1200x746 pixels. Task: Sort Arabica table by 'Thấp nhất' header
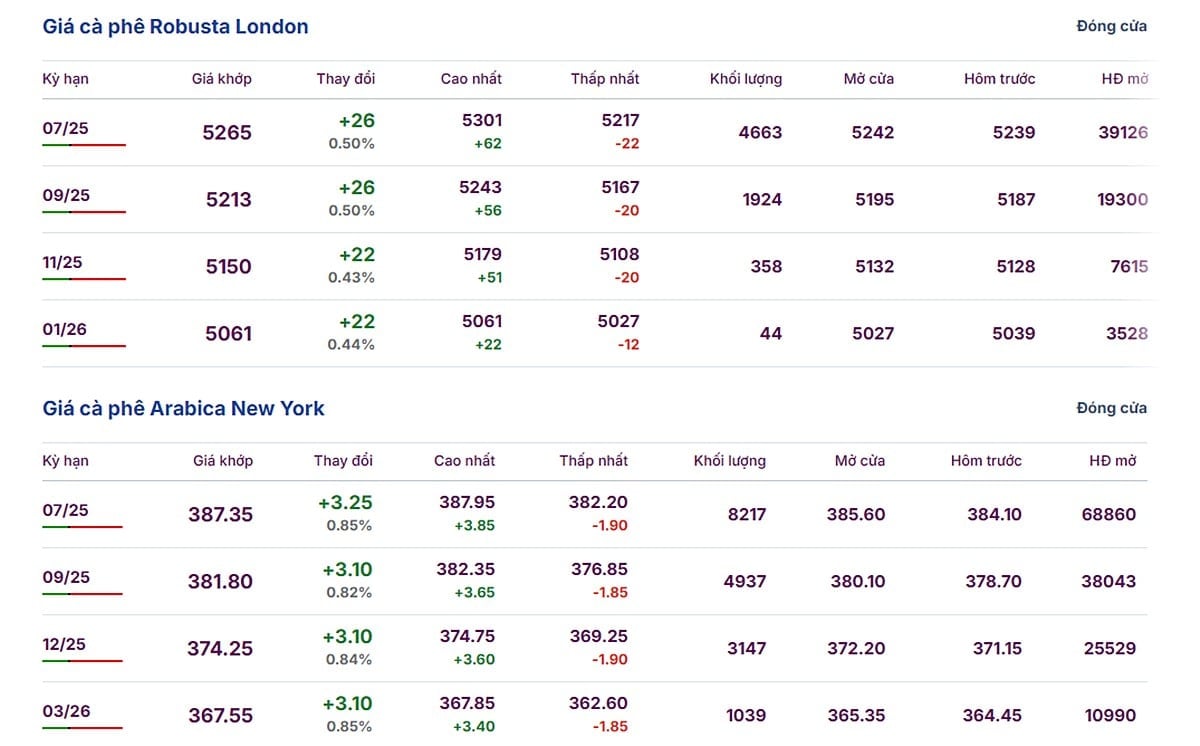(594, 461)
